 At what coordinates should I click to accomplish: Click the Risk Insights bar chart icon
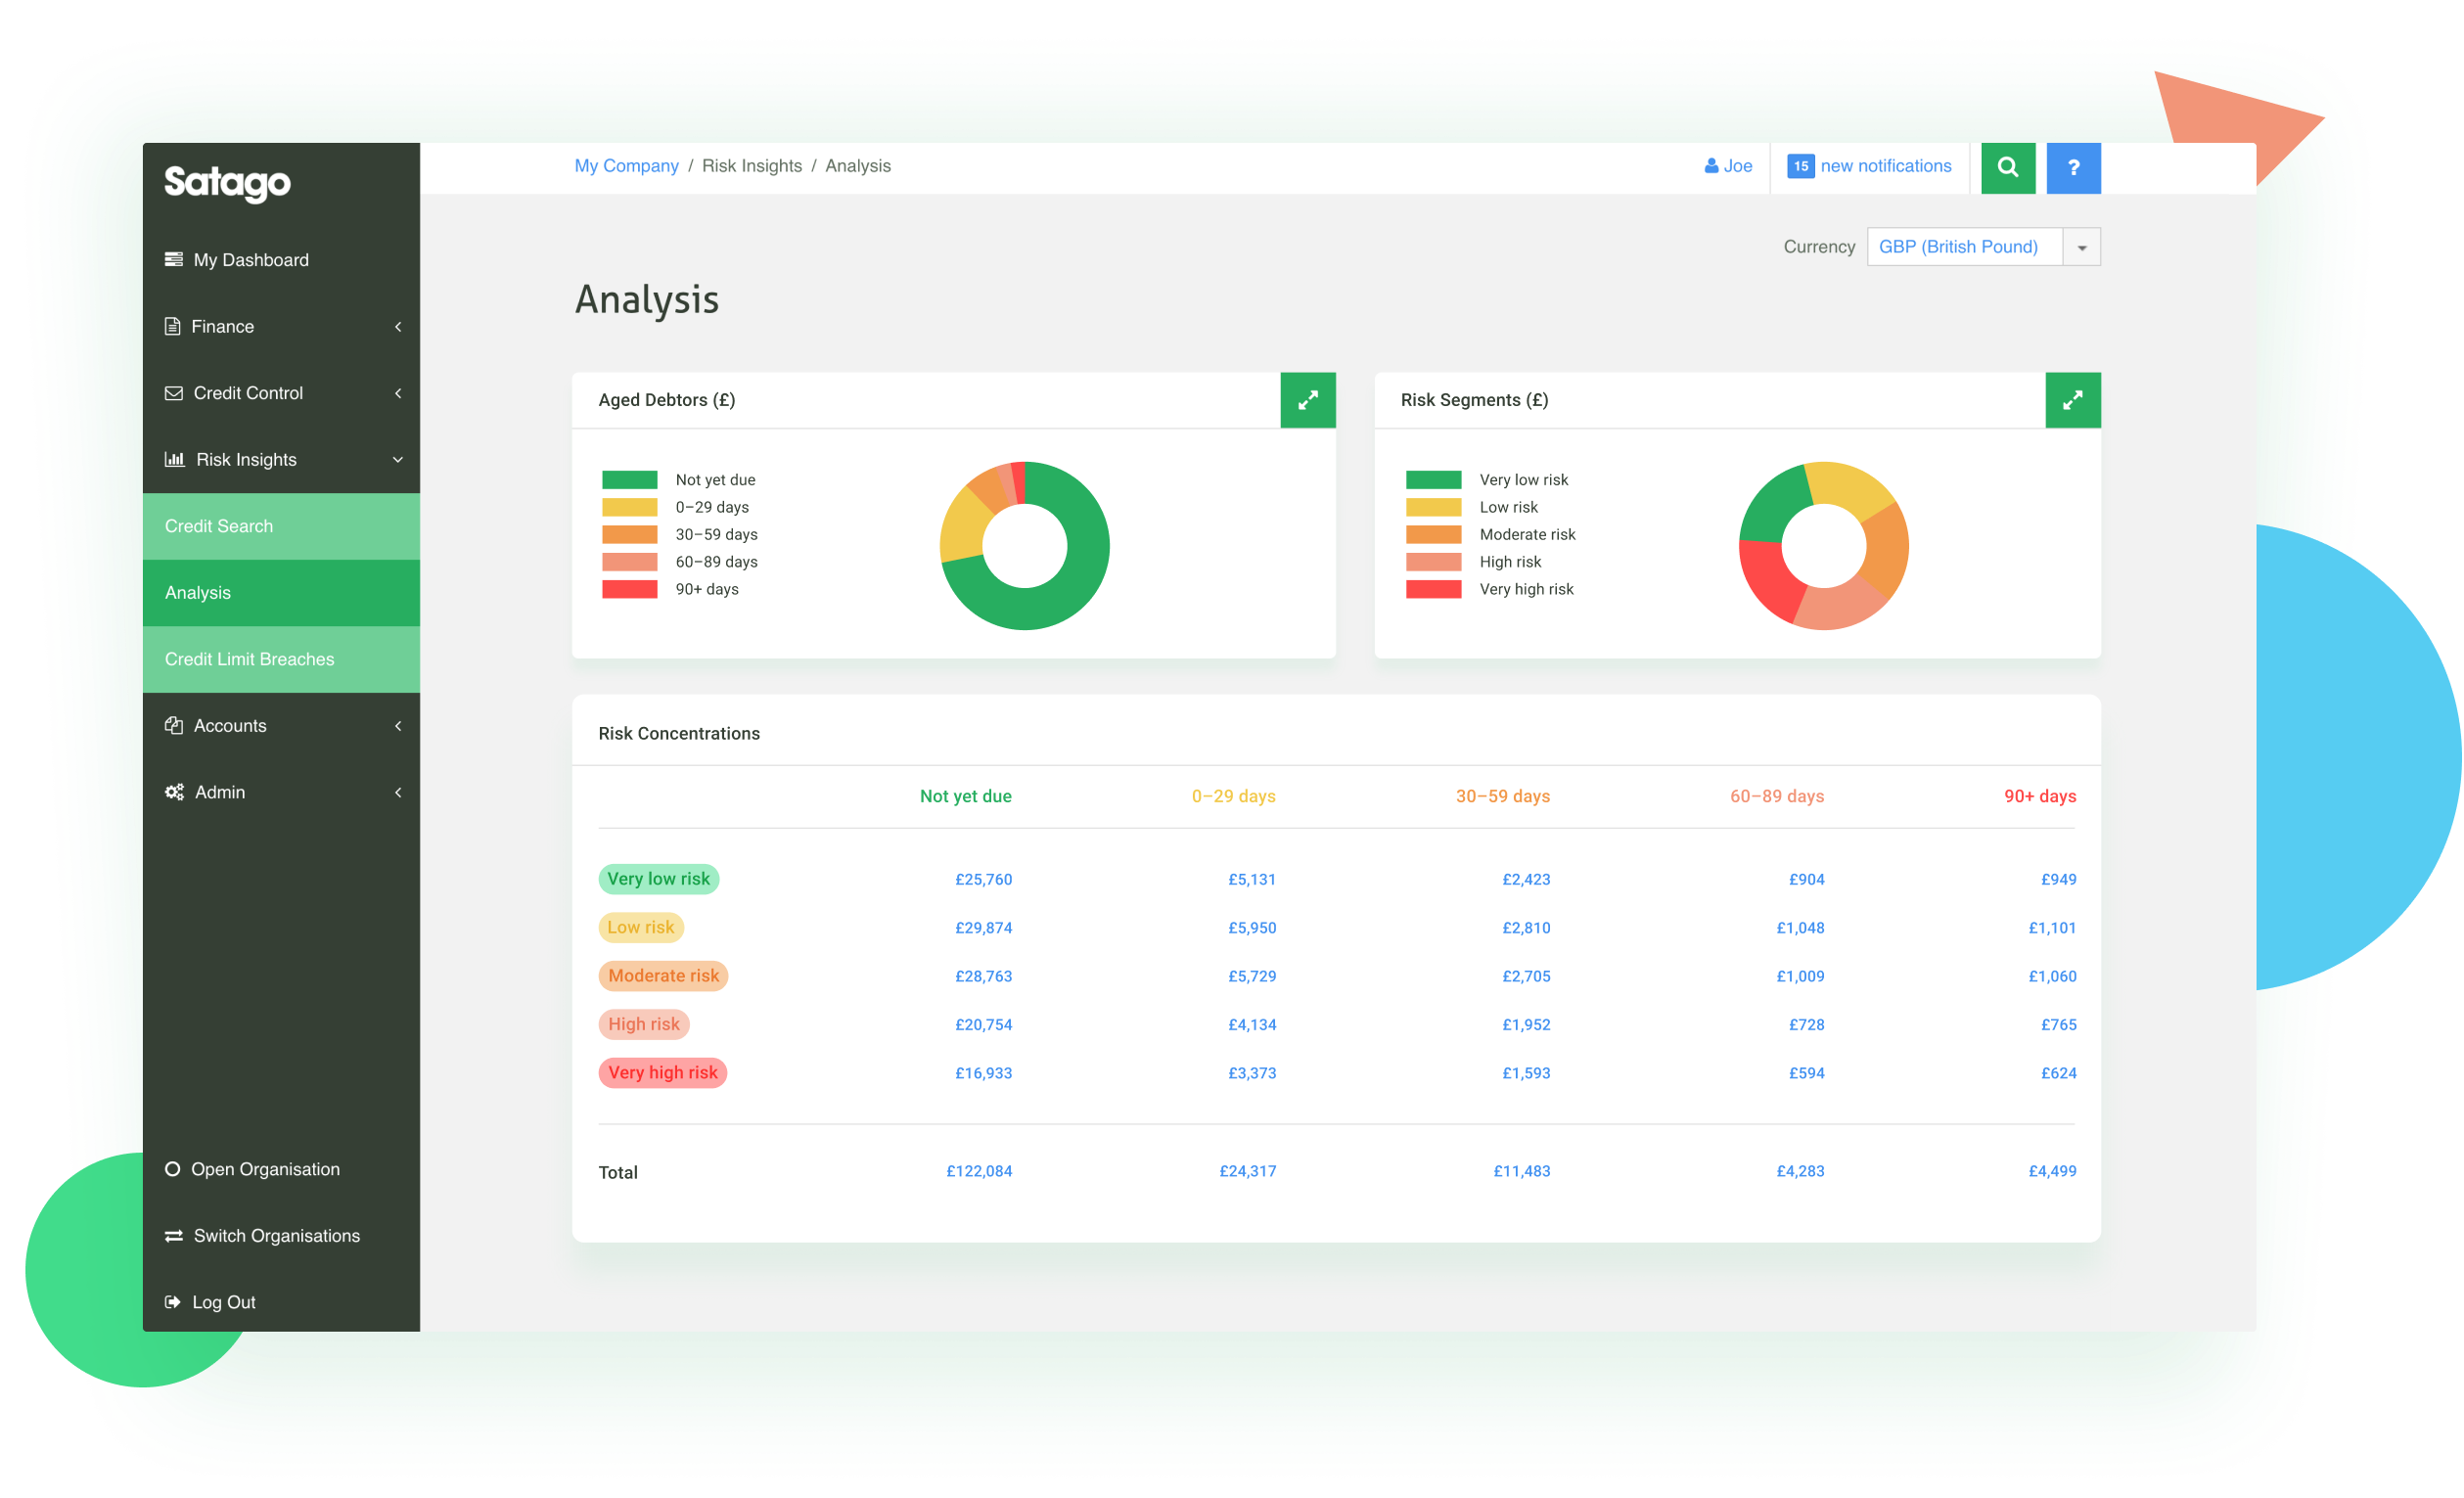pos(176,459)
